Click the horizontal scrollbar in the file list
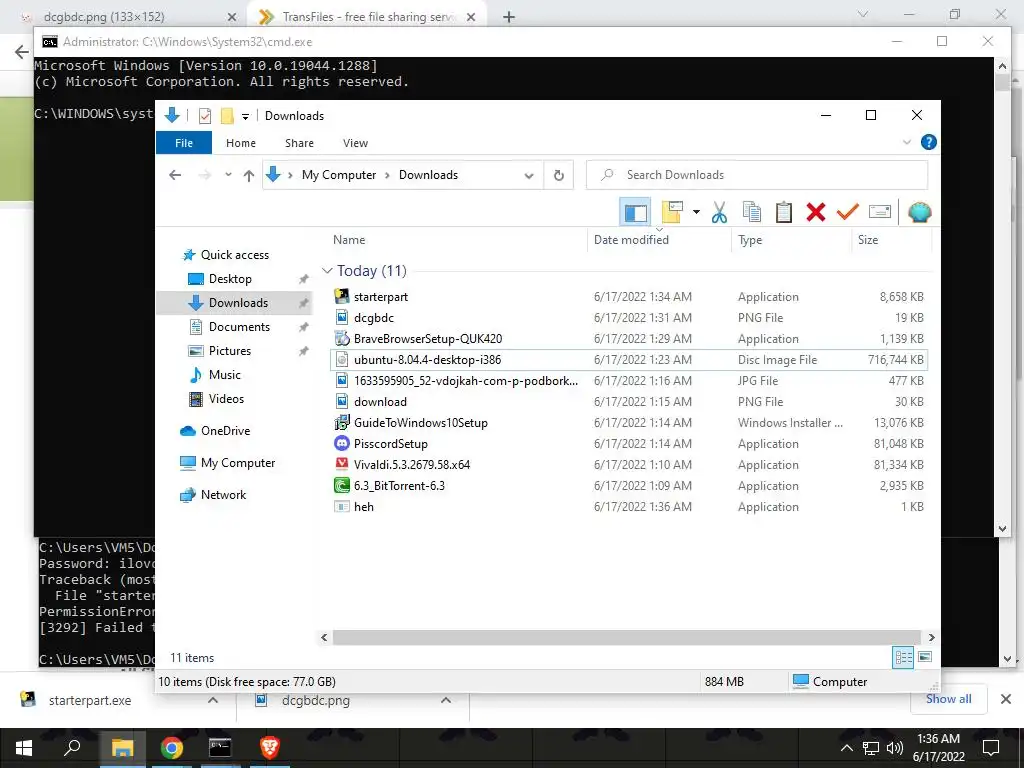The image size is (1024, 768). click(x=626, y=637)
